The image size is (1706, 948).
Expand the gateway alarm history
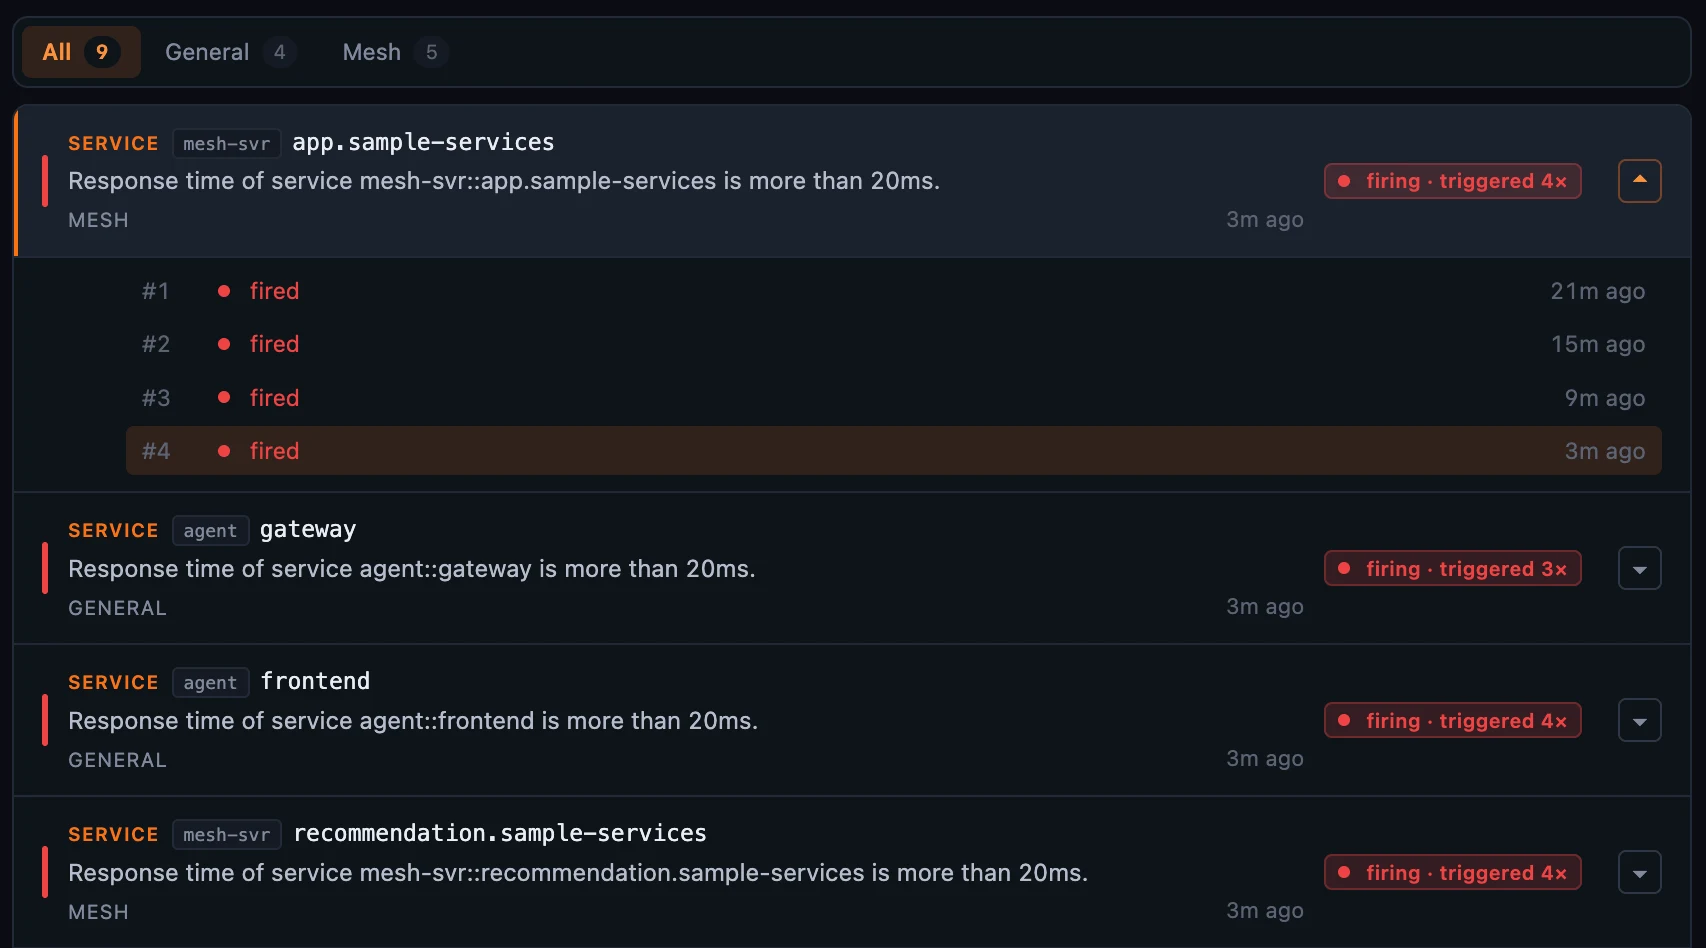pyautogui.click(x=1639, y=568)
